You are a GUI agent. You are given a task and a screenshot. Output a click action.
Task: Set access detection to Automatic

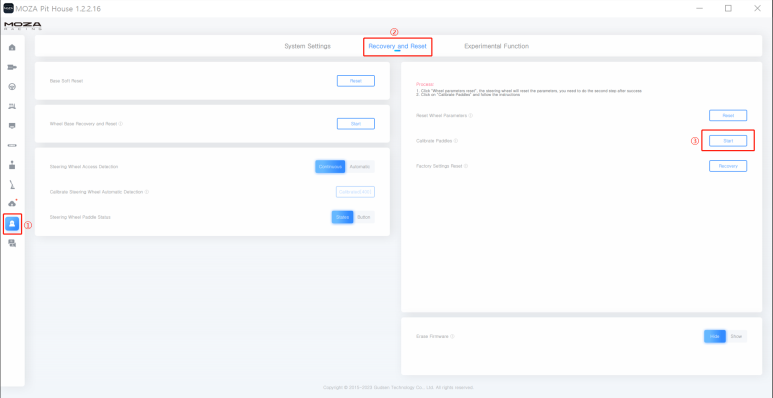point(360,167)
